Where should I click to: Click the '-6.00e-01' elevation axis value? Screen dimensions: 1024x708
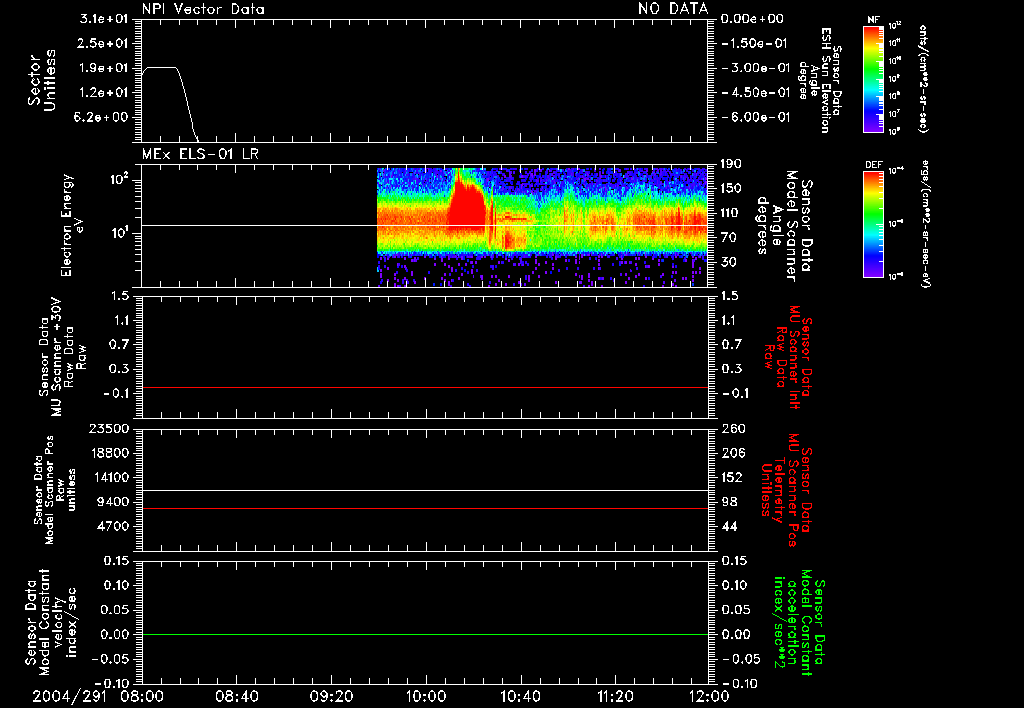[x=755, y=117]
